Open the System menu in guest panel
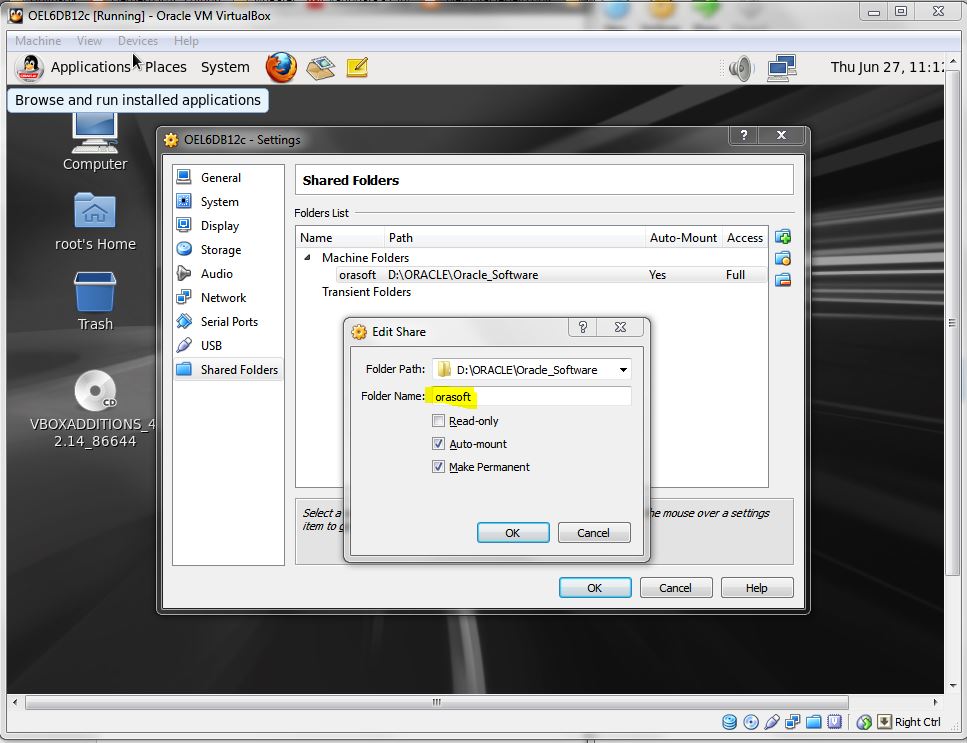Image resolution: width=967 pixels, height=743 pixels. pos(225,67)
